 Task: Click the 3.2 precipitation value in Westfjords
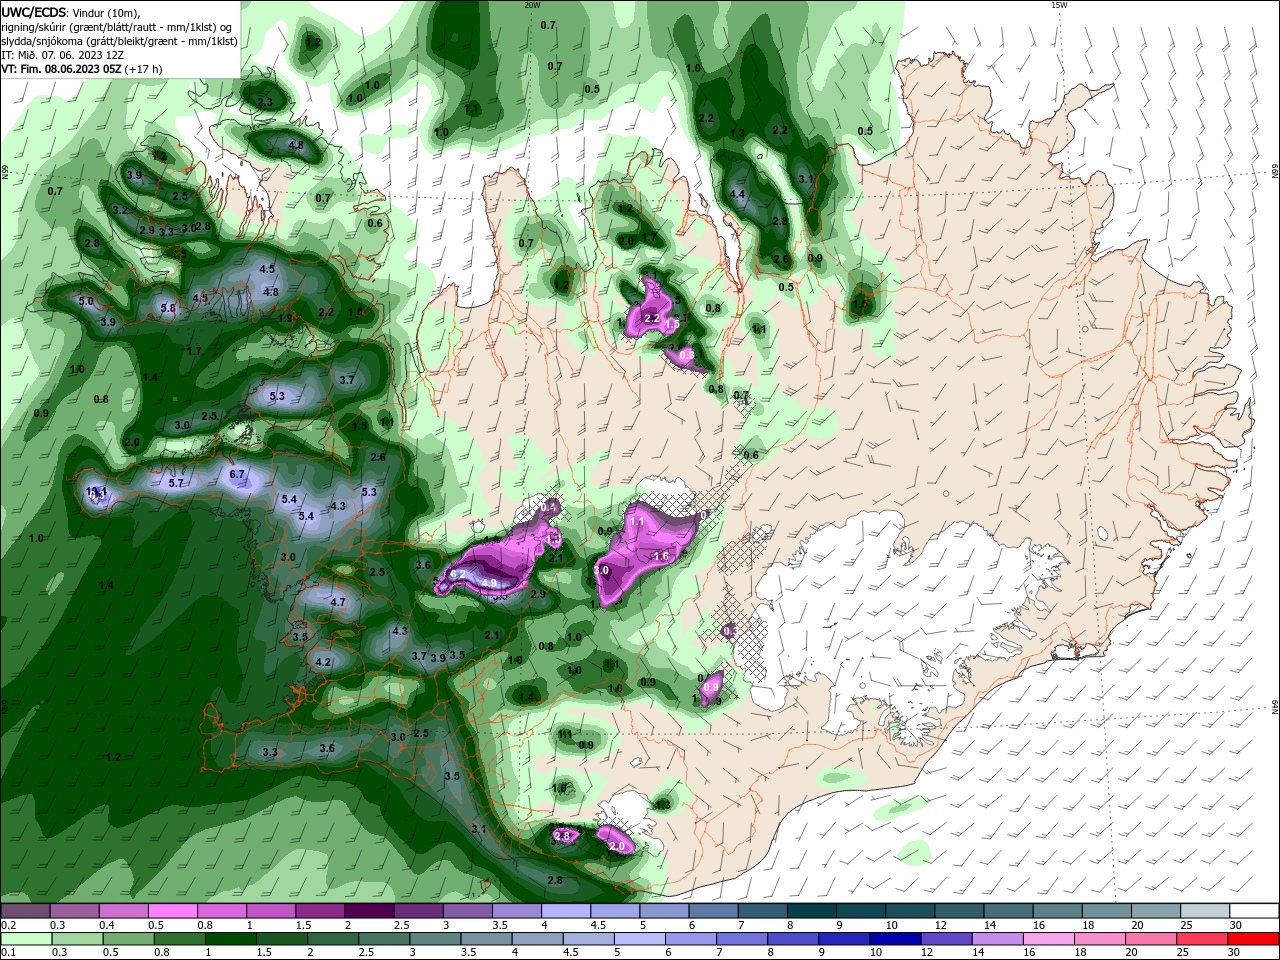tap(120, 211)
